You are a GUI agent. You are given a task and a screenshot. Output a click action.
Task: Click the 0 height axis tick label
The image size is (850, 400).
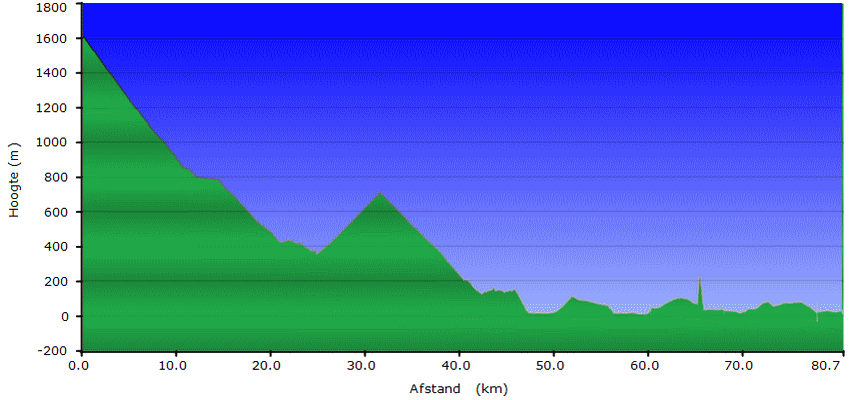tap(66, 316)
